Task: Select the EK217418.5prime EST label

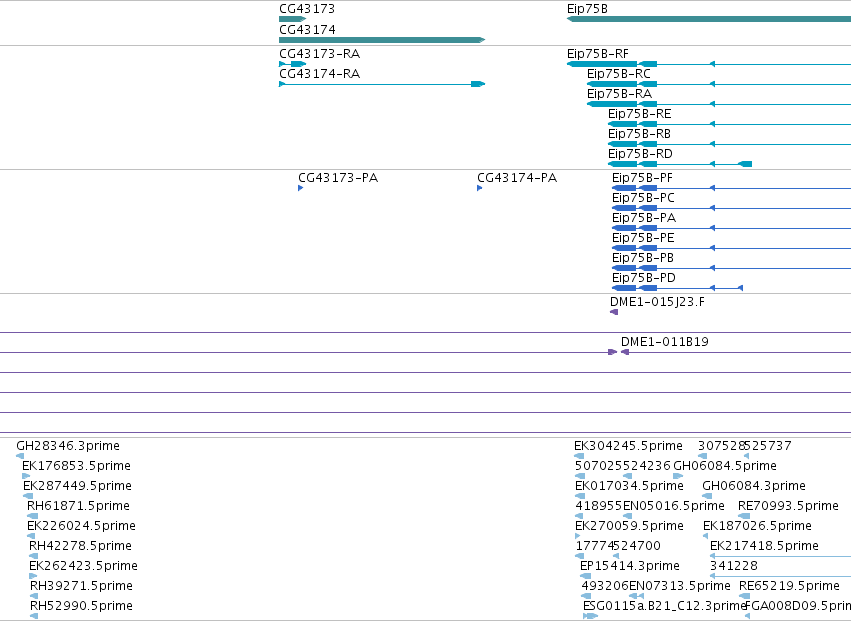Action: tap(765, 546)
